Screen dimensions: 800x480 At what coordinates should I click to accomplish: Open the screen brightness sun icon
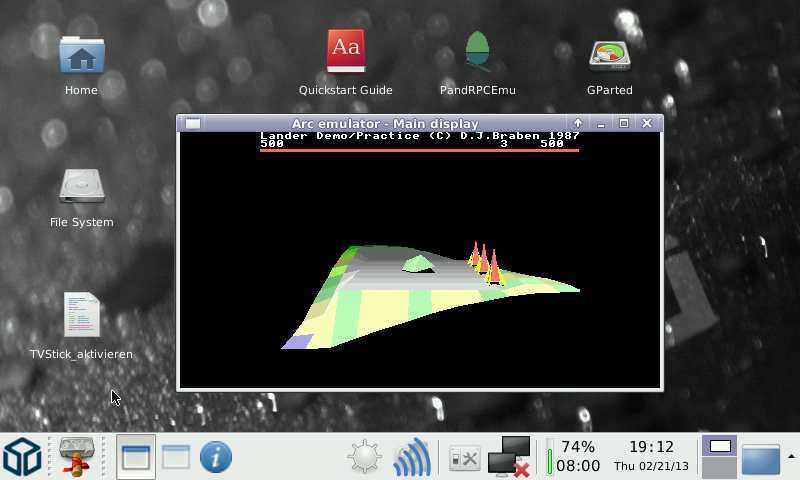pos(364,457)
